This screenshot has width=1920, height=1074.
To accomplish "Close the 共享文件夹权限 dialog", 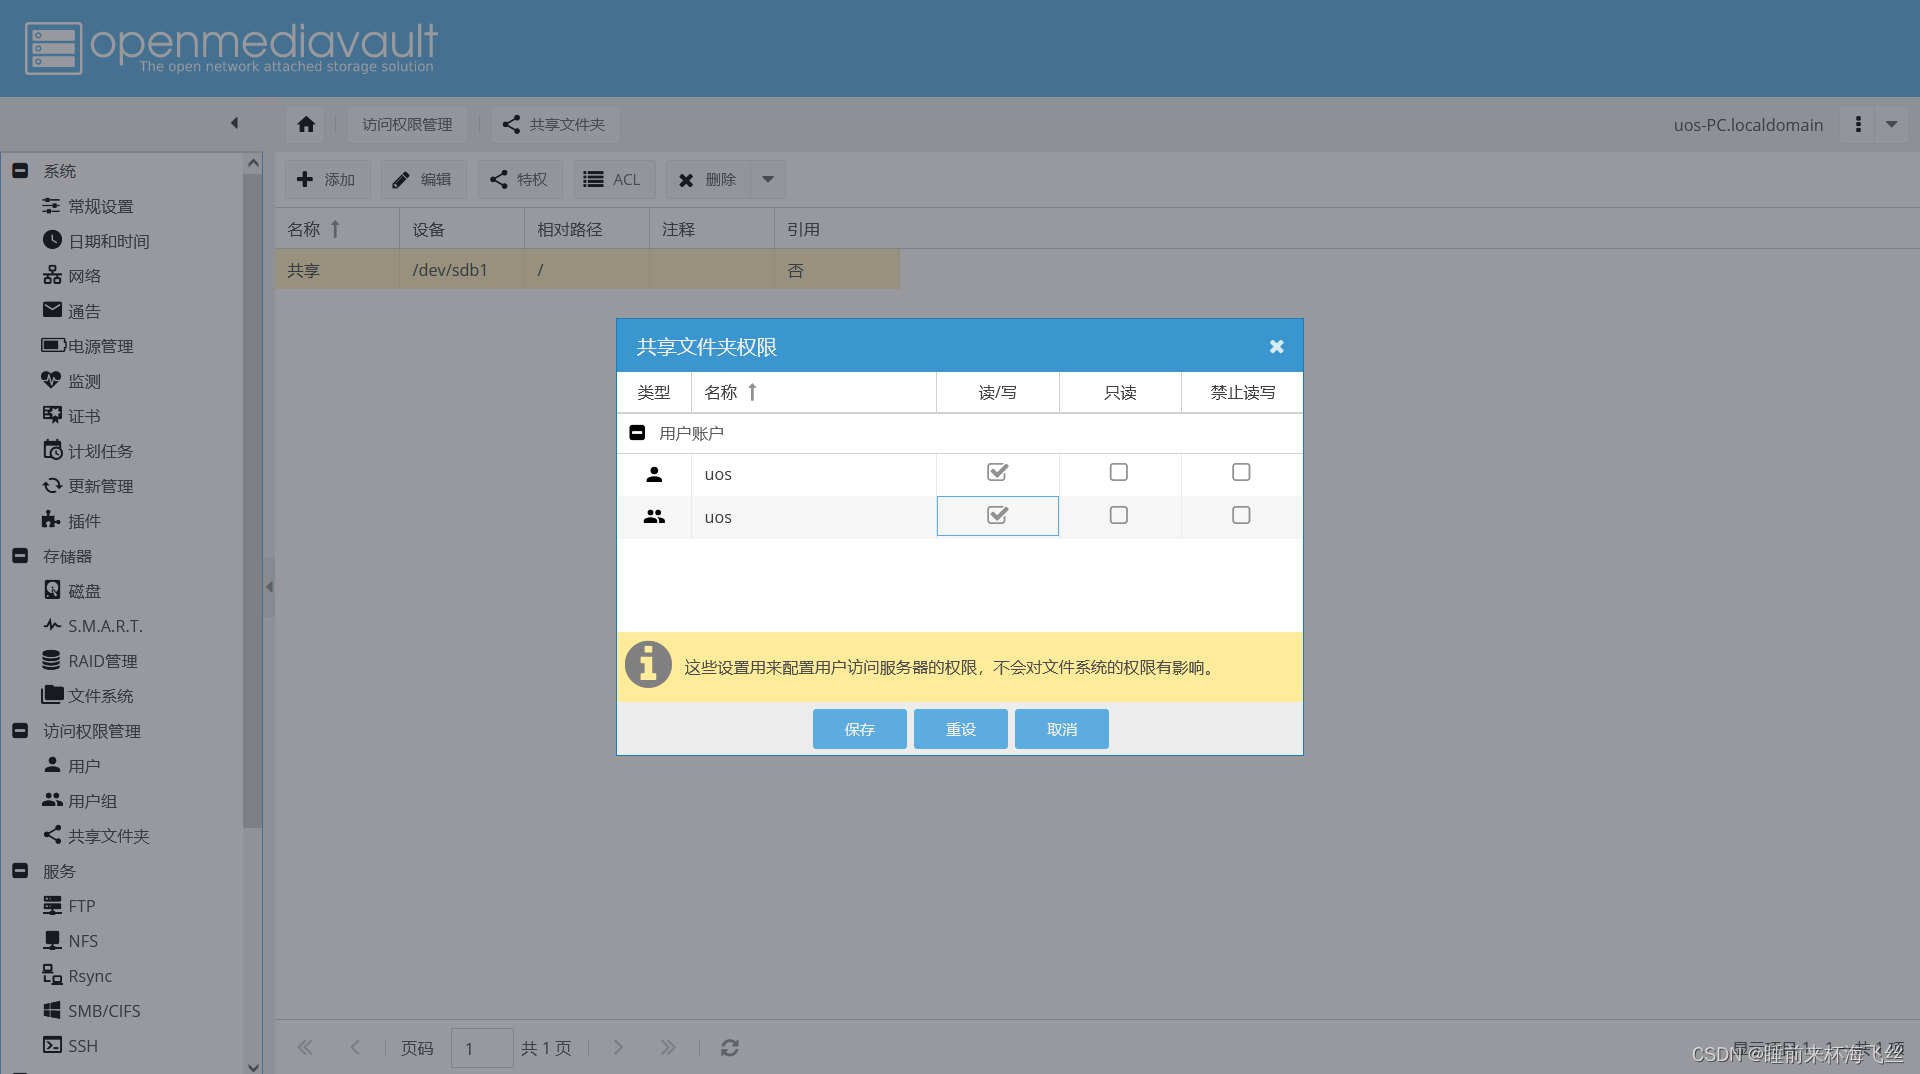I will (x=1277, y=346).
